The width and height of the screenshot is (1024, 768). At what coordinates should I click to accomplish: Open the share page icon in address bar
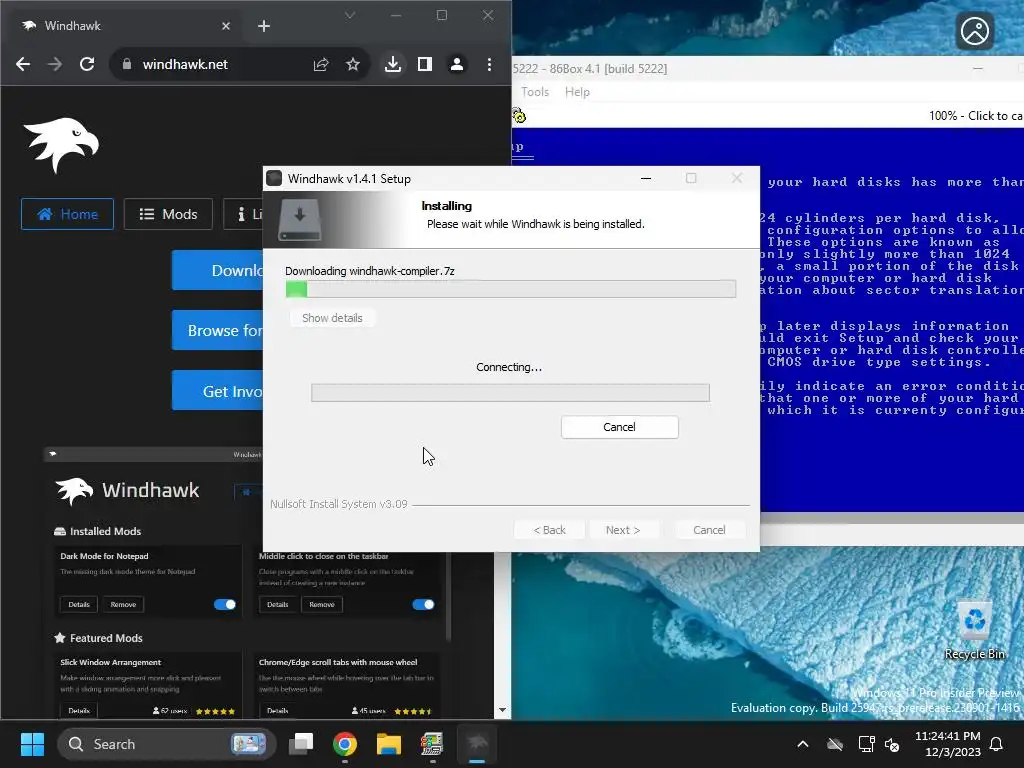click(x=321, y=64)
